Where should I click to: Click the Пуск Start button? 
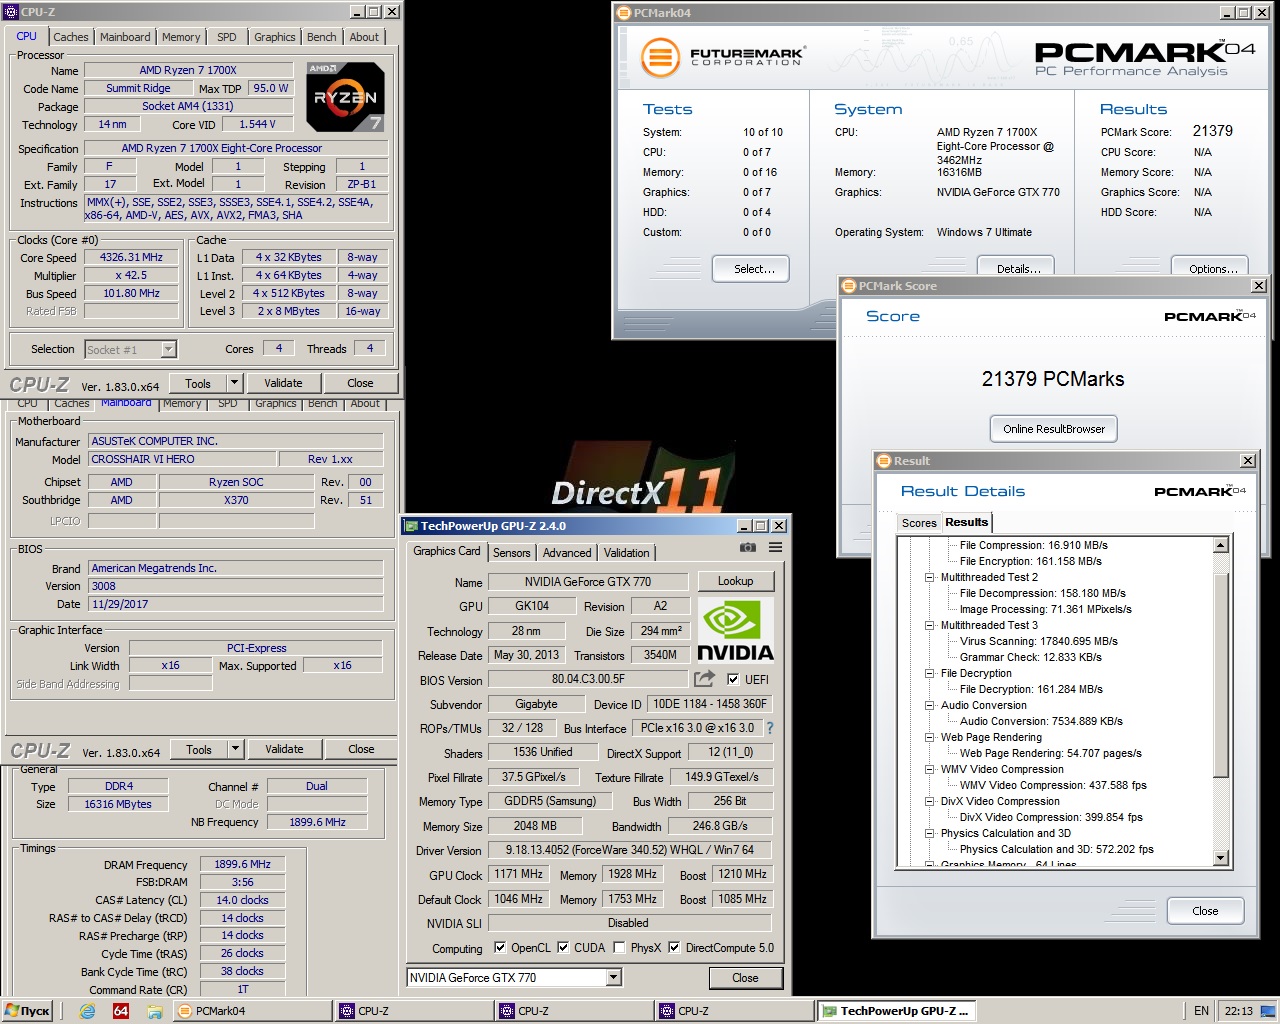coord(28,1011)
